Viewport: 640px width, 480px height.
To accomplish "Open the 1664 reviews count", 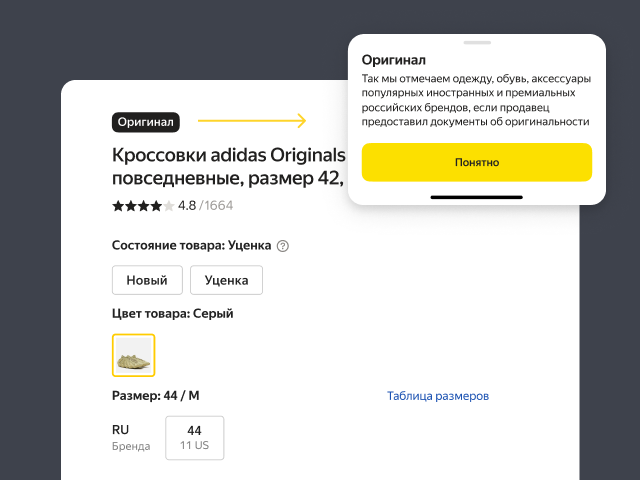I will tap(219, 206).
